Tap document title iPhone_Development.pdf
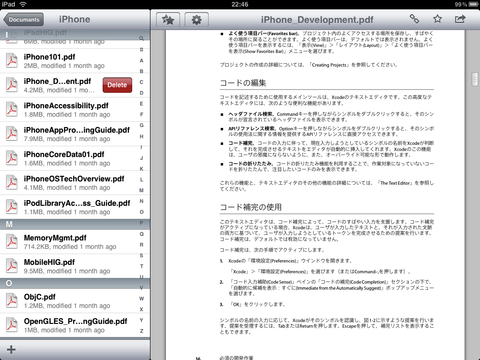Screen dimensions: 480x360 coord(317,20)
